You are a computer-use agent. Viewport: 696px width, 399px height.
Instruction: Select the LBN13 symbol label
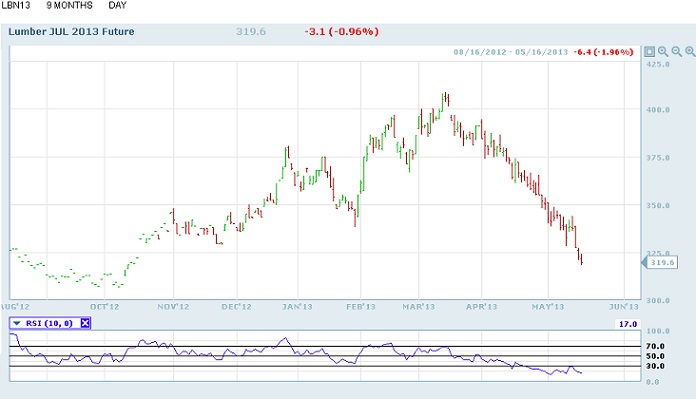(x=16, y=5)
